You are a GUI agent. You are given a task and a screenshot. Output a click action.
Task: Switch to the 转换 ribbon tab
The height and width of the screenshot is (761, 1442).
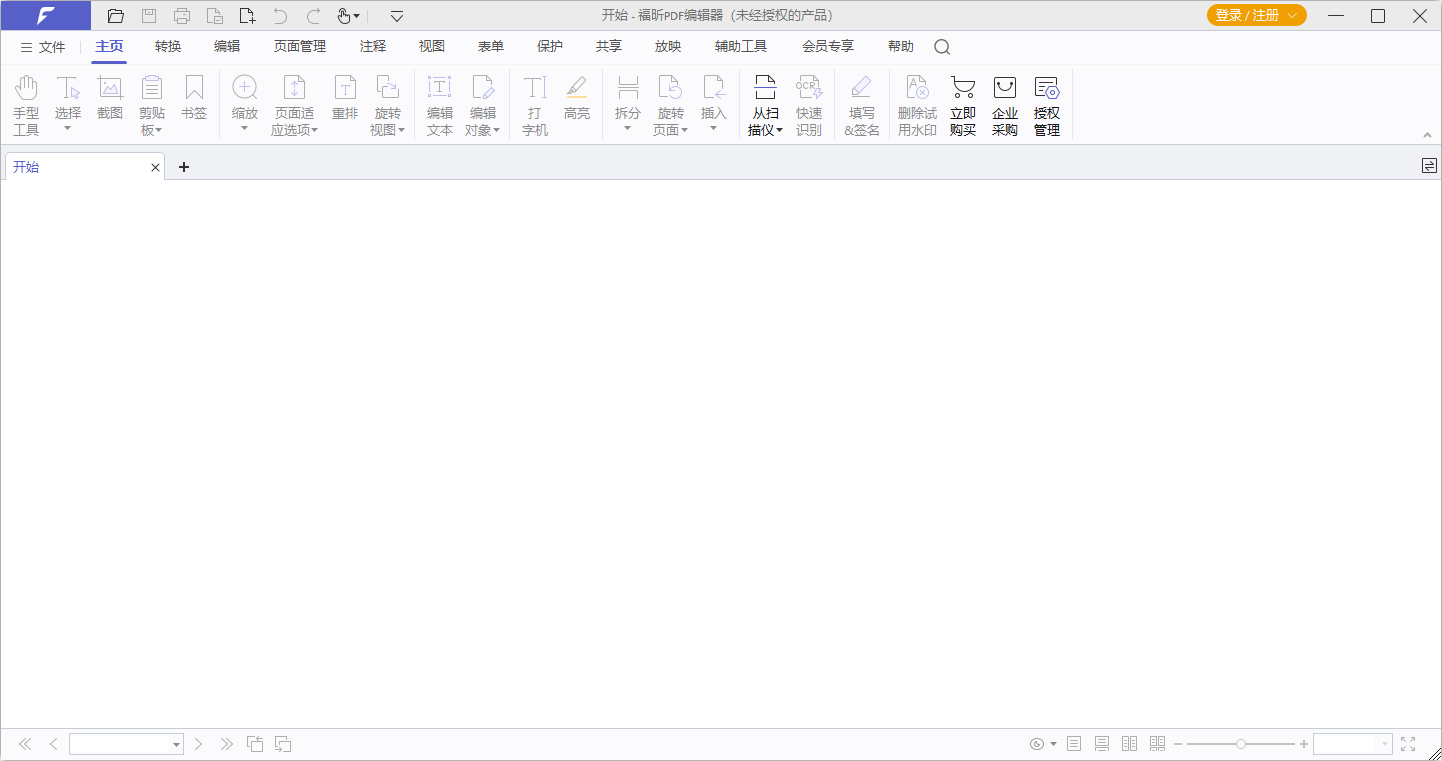[x=167, y=46]
